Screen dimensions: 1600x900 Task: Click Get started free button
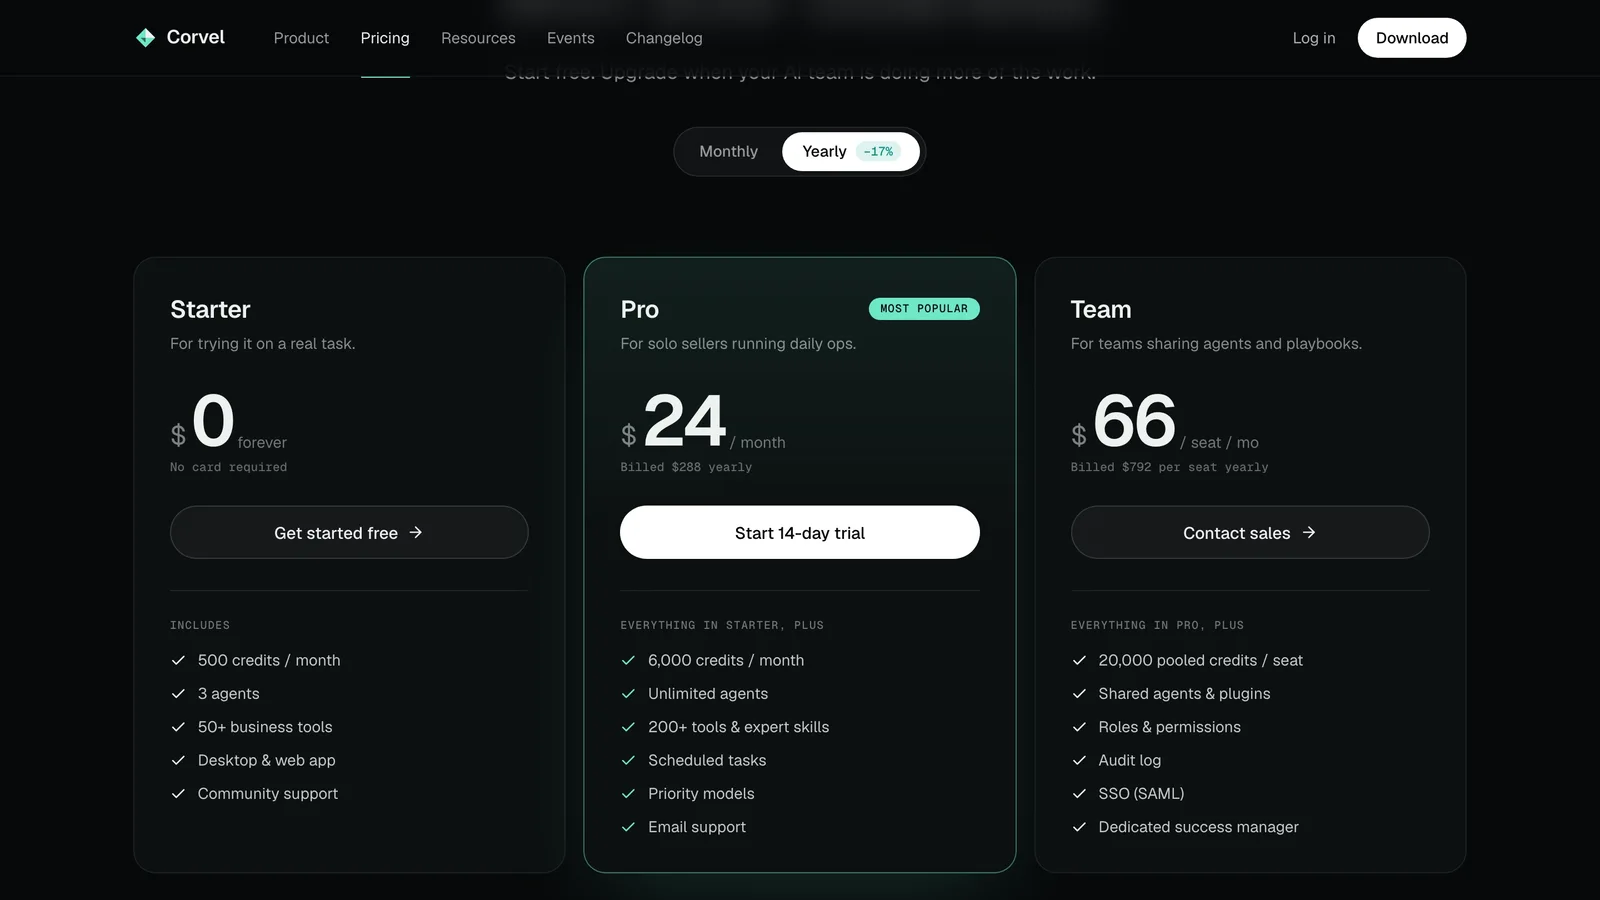click(x=349, y=532)
